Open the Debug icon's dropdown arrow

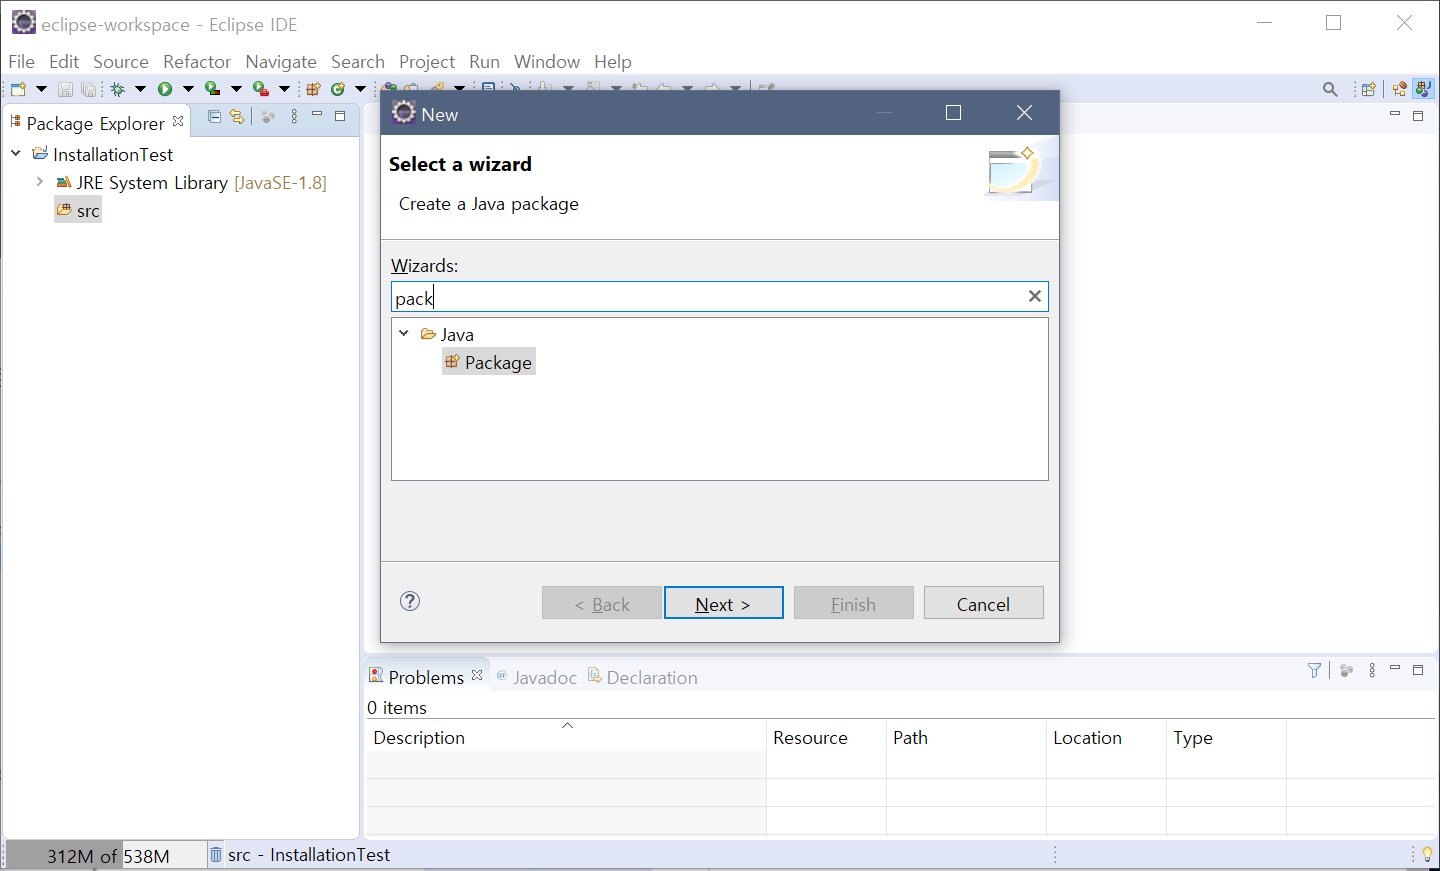140,89
